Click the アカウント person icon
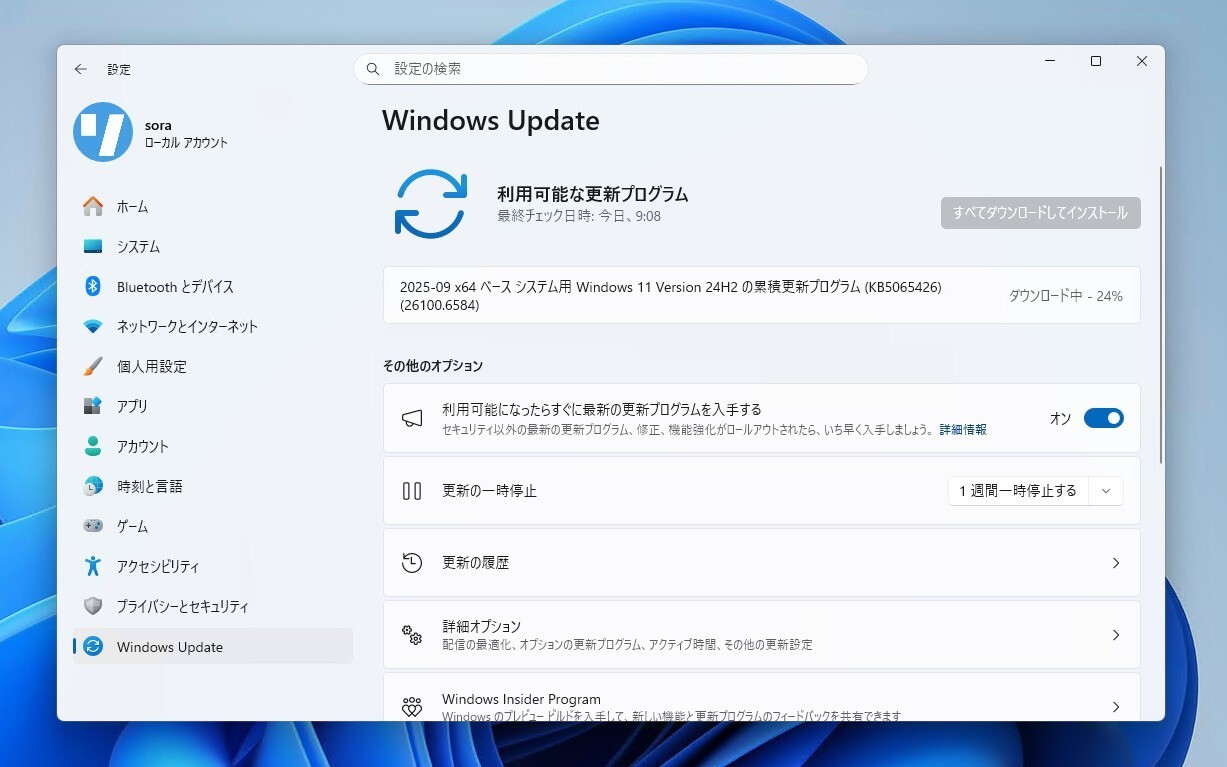Image resolution: width=1227 pixels, height=767 pixels. click(x=93, y=446)
